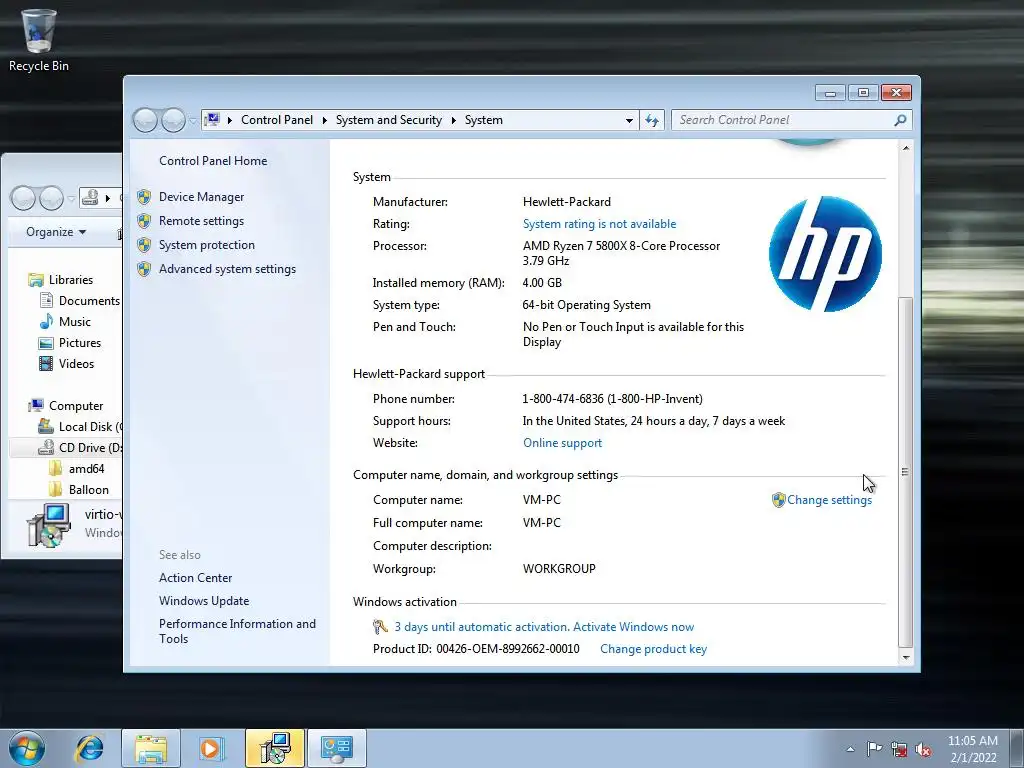The image size is (1024, 768).
Task: Open Performance Information and Tools link
Action: 237,632
